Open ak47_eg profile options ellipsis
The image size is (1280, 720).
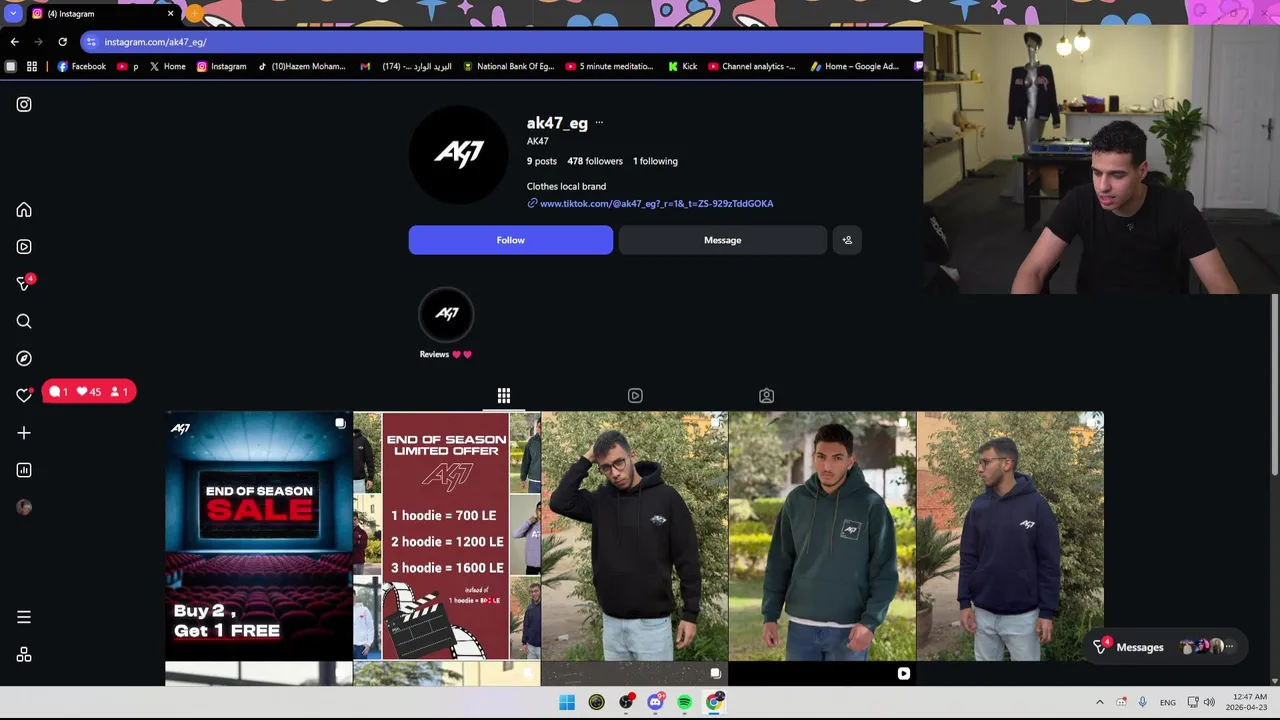click(x=599, y=123)
